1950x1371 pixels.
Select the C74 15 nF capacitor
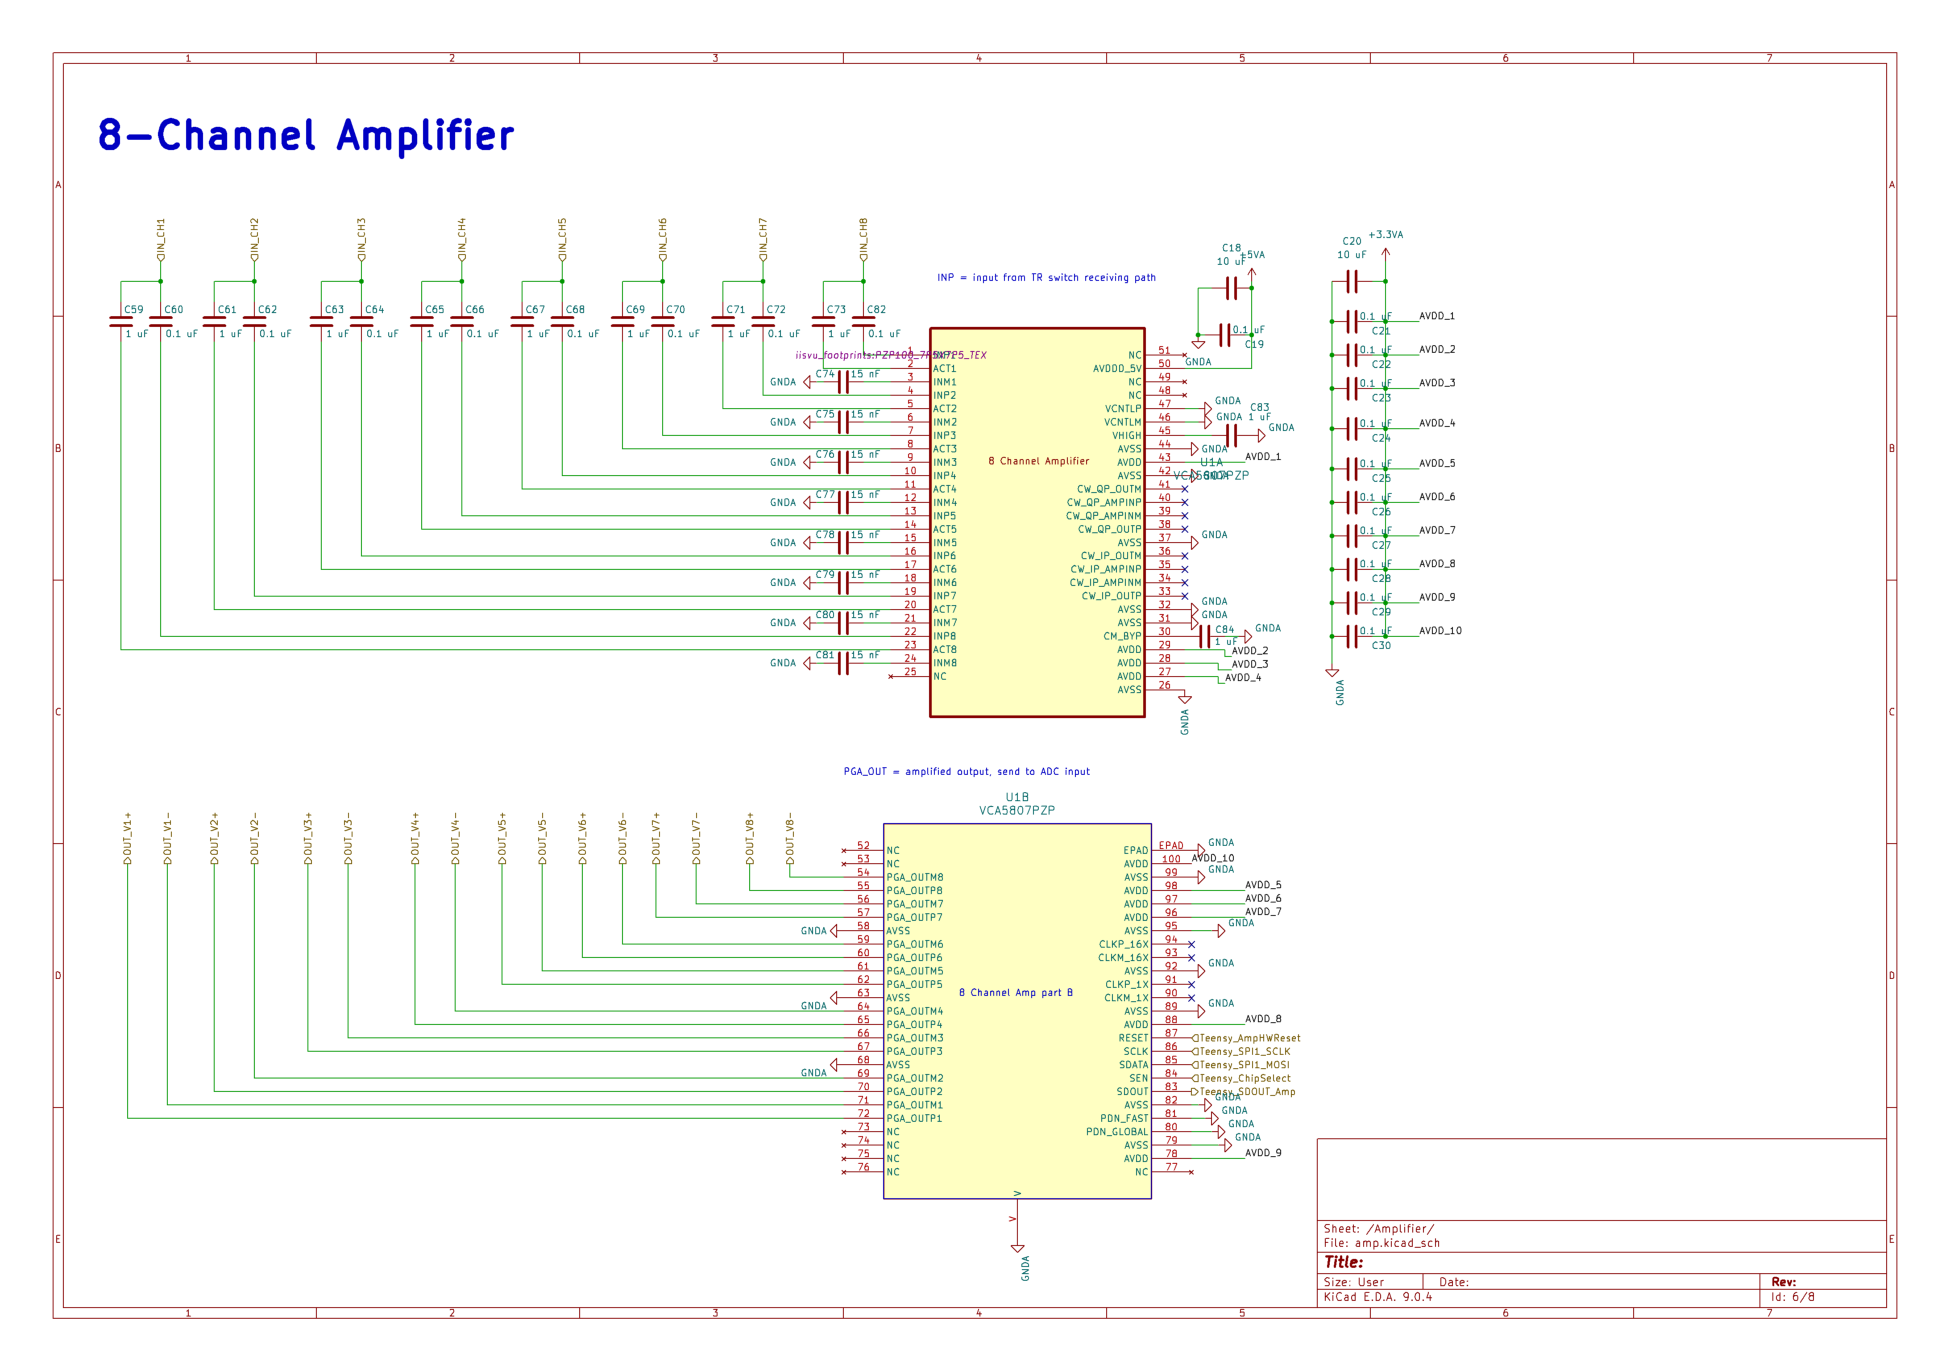pos(843,382)
